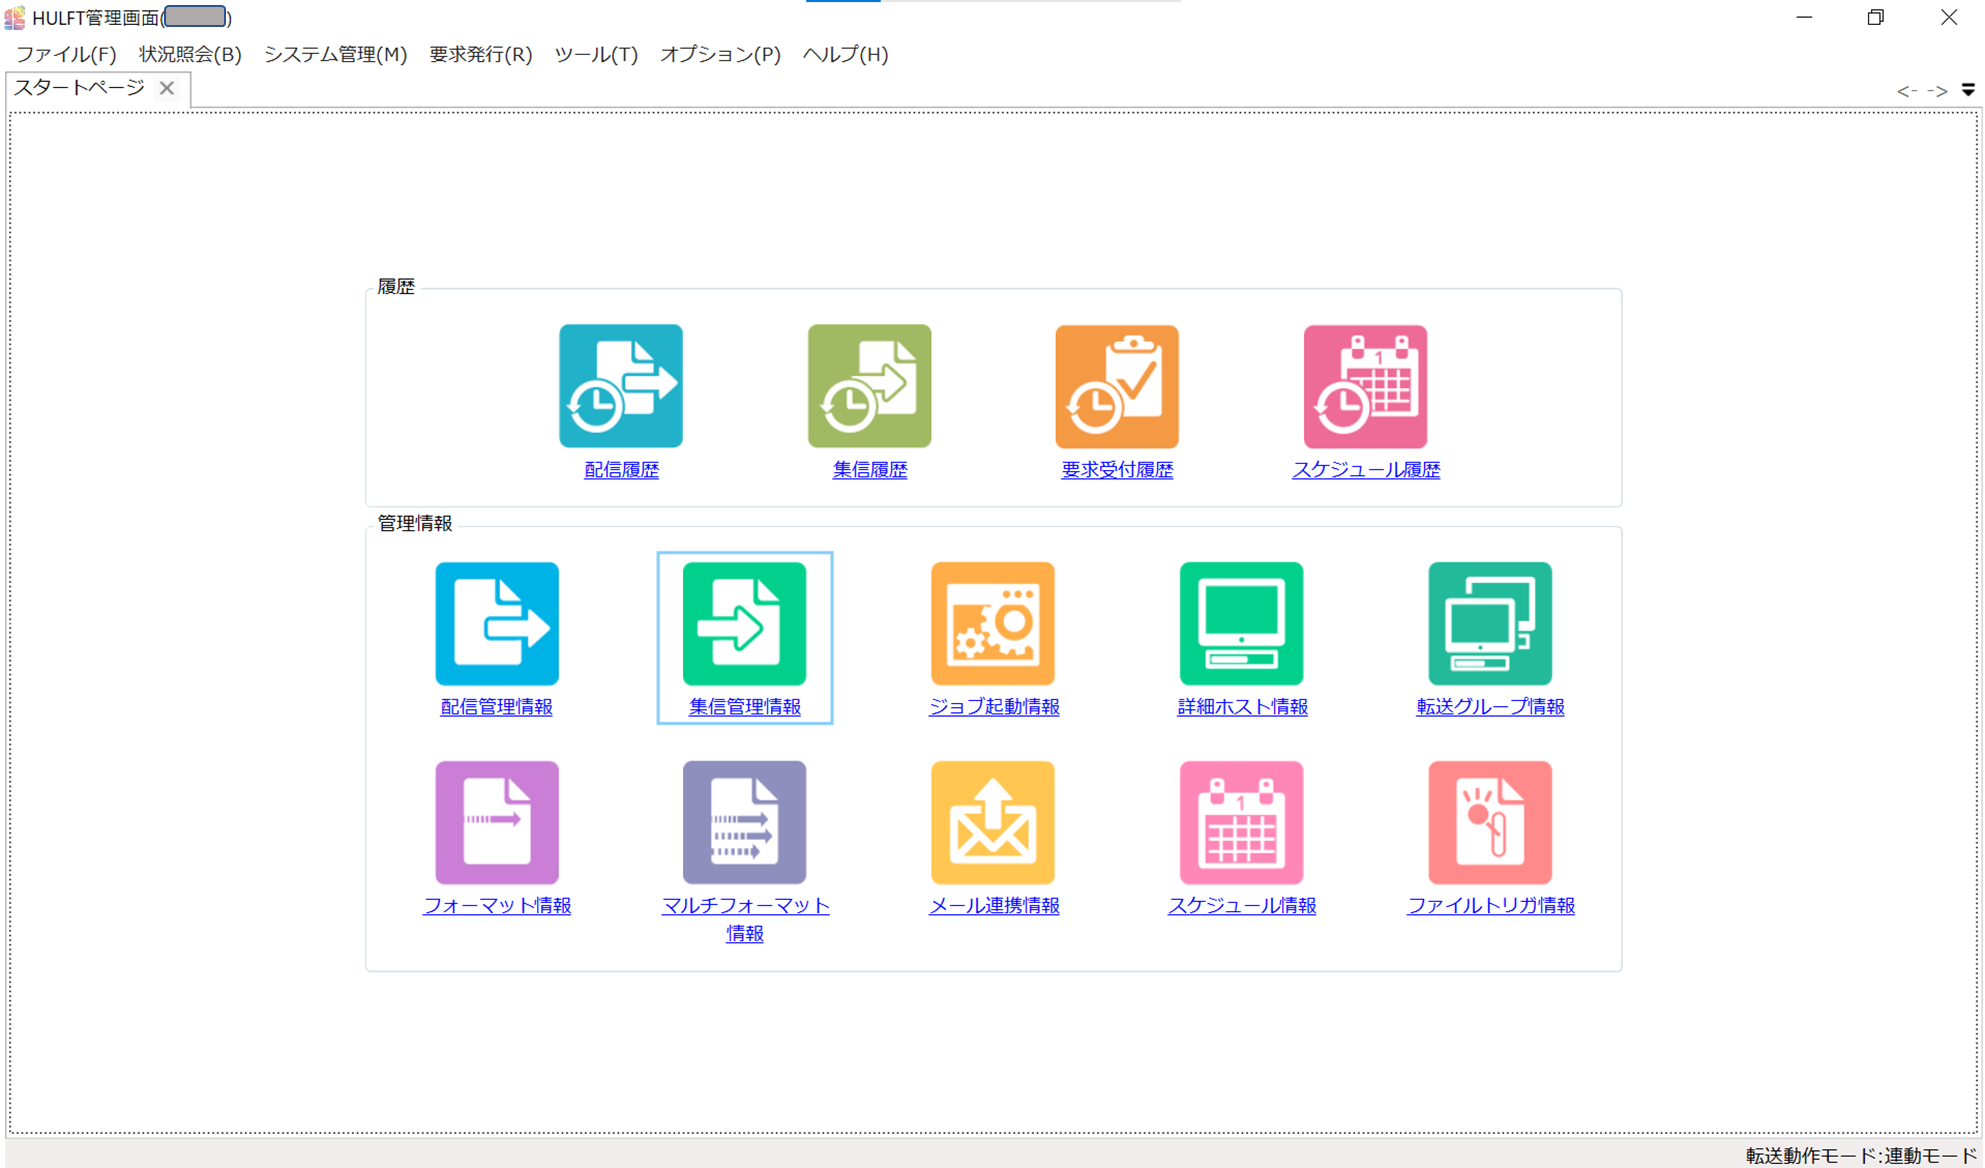This screenshot has height=1168, width=1985.
Task: Open the ファイル(F) menu
Action: coord(66,54)
